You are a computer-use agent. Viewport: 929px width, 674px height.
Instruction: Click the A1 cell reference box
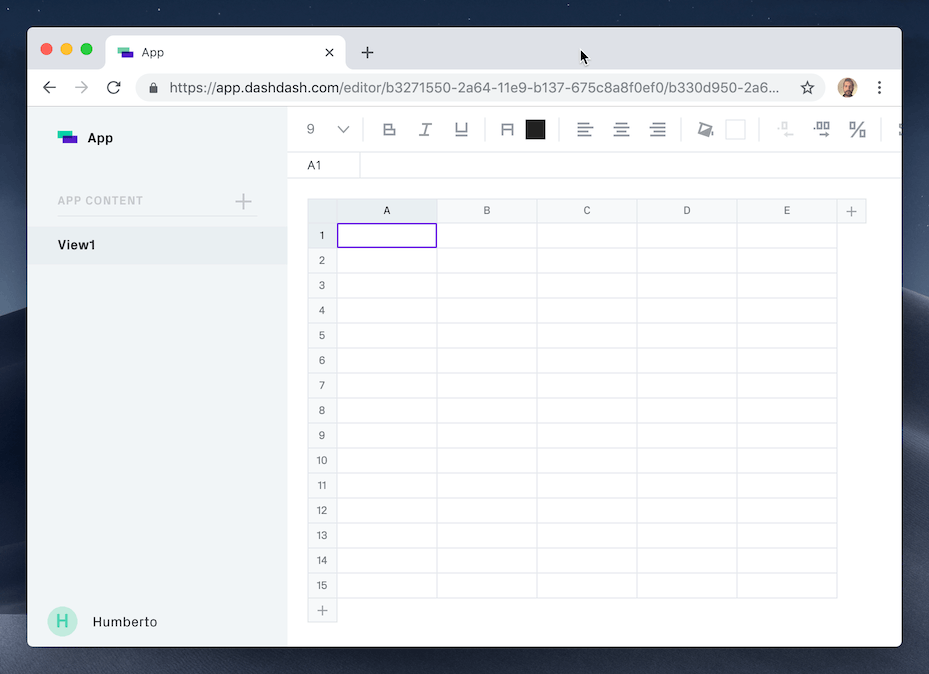tap(323, 164)
